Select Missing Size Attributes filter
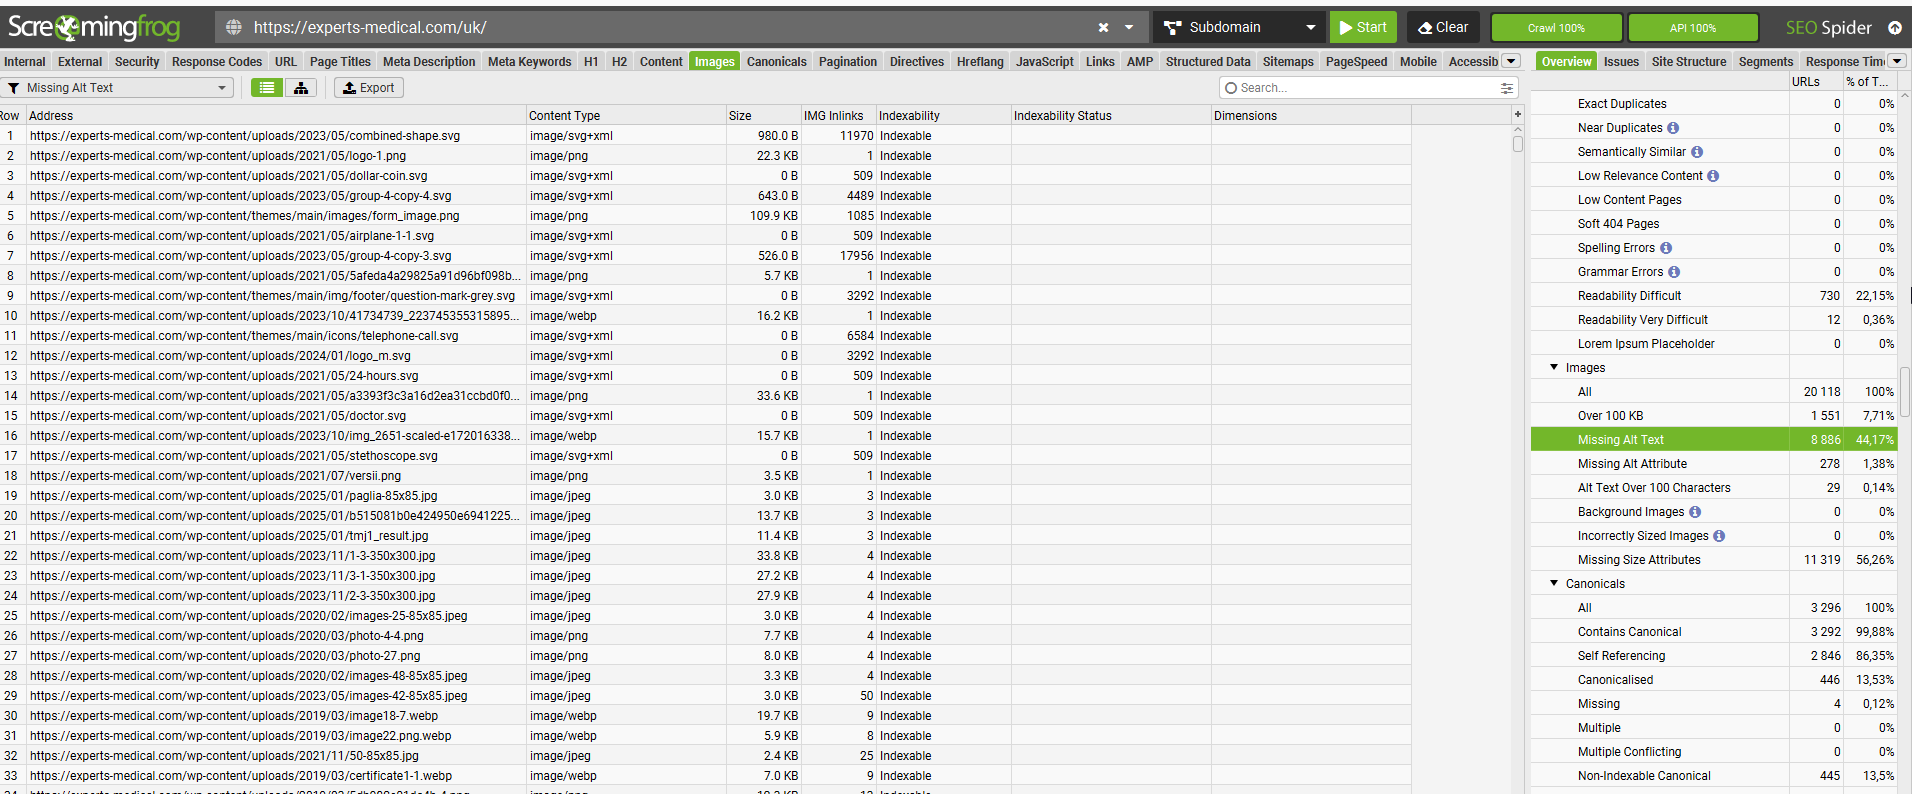Viewport: 1912px width, 794px height. tap(1713, 560)
